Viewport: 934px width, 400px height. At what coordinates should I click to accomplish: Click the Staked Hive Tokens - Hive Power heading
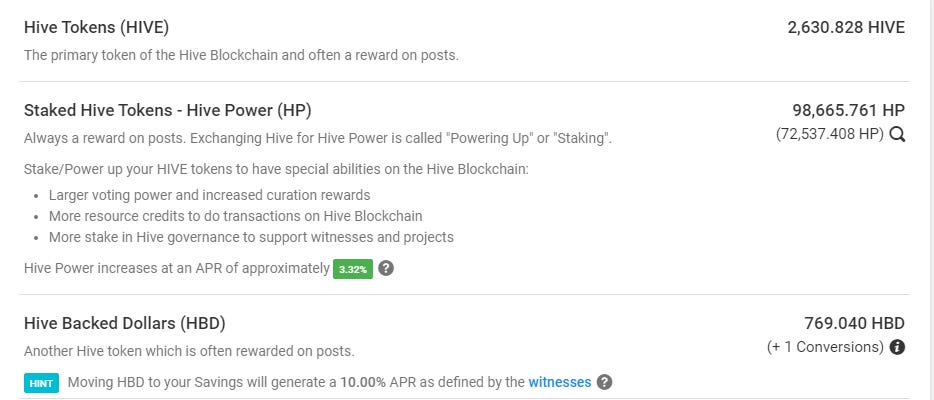167,110
